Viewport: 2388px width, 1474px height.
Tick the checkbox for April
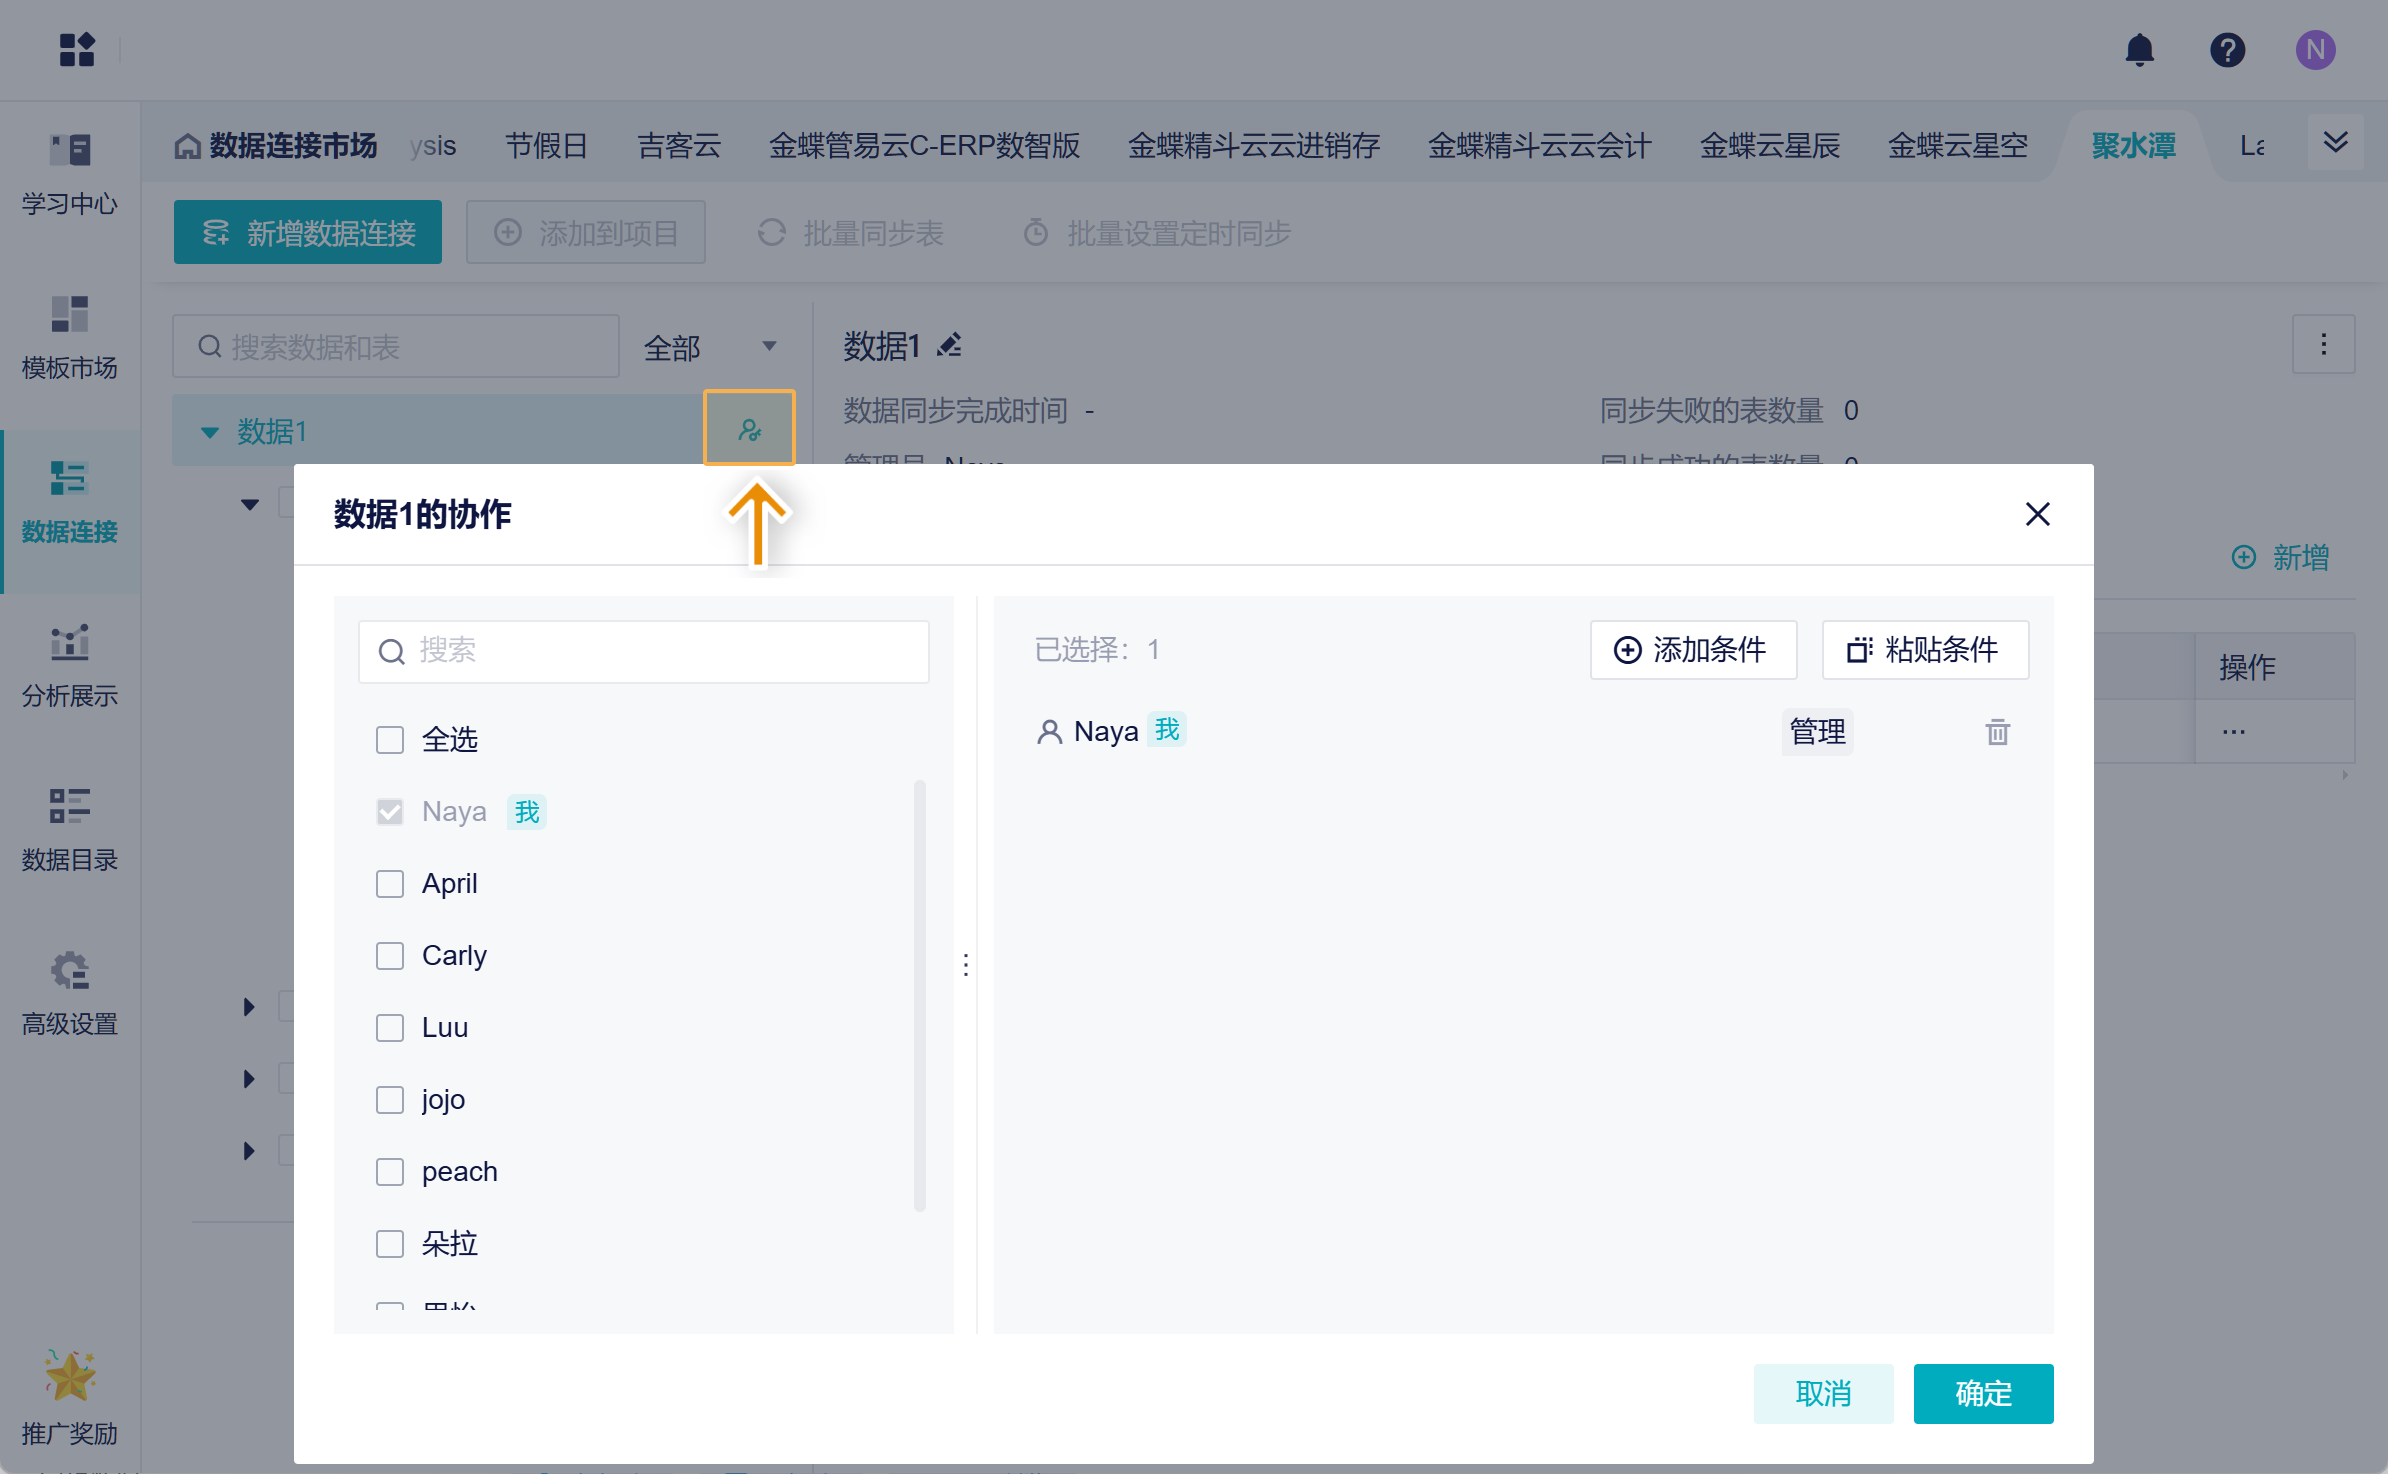tap(390, 884)
